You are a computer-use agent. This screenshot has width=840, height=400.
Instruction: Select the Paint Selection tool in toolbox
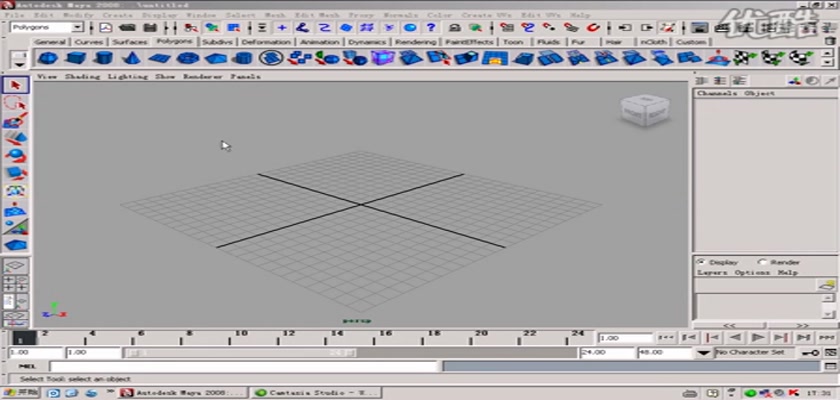[16, 121]
